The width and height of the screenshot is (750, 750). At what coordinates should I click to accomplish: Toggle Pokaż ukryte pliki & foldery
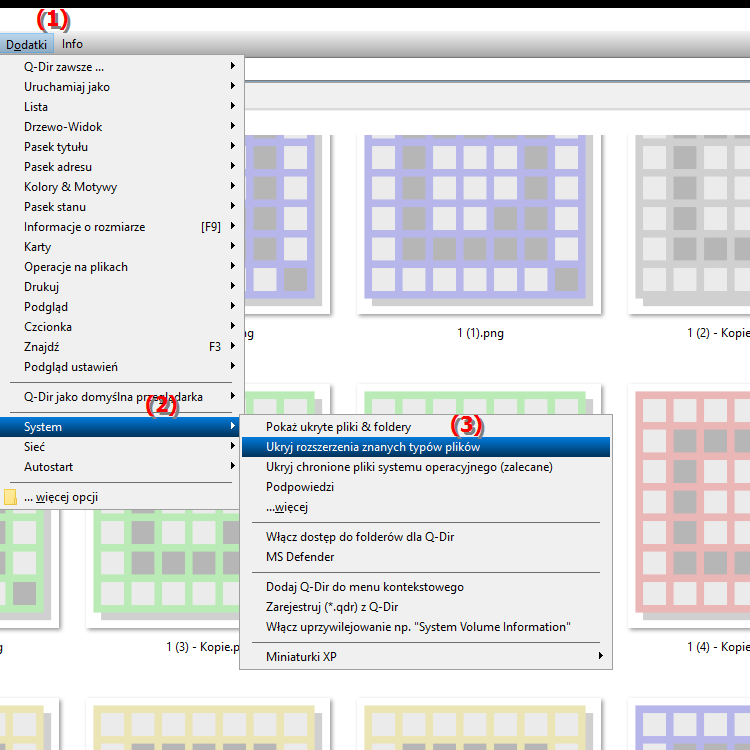[x=426, y=427]
